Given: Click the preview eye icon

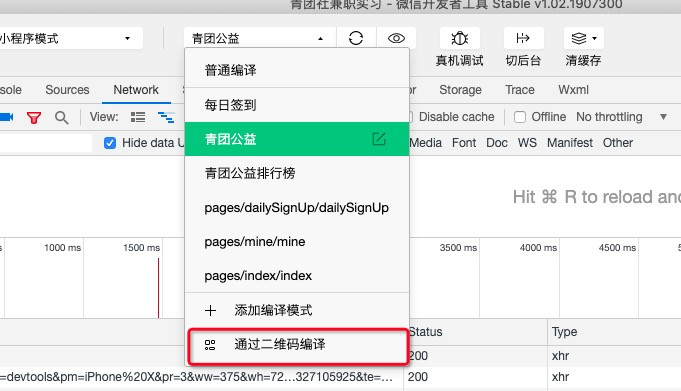Looking at the screenshot, I should click(396, 38).
